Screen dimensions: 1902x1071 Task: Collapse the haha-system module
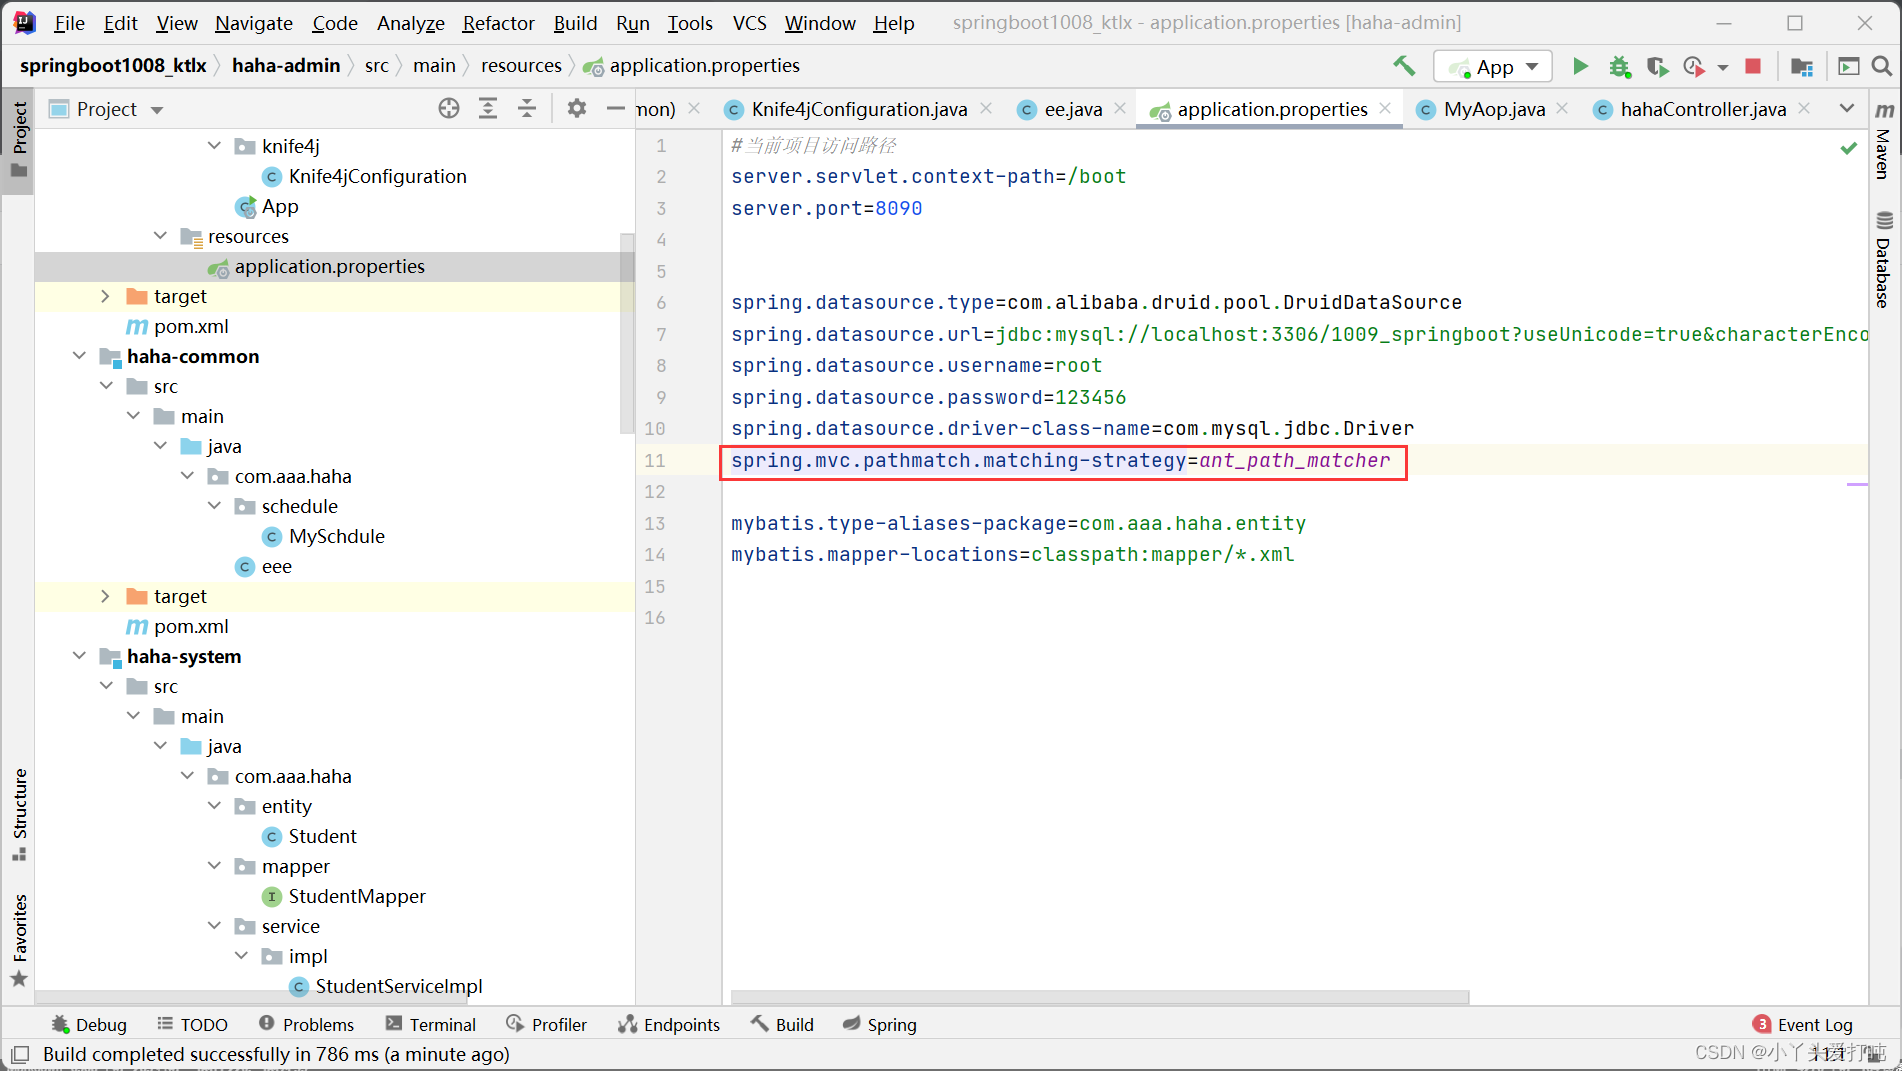[79, 656]
